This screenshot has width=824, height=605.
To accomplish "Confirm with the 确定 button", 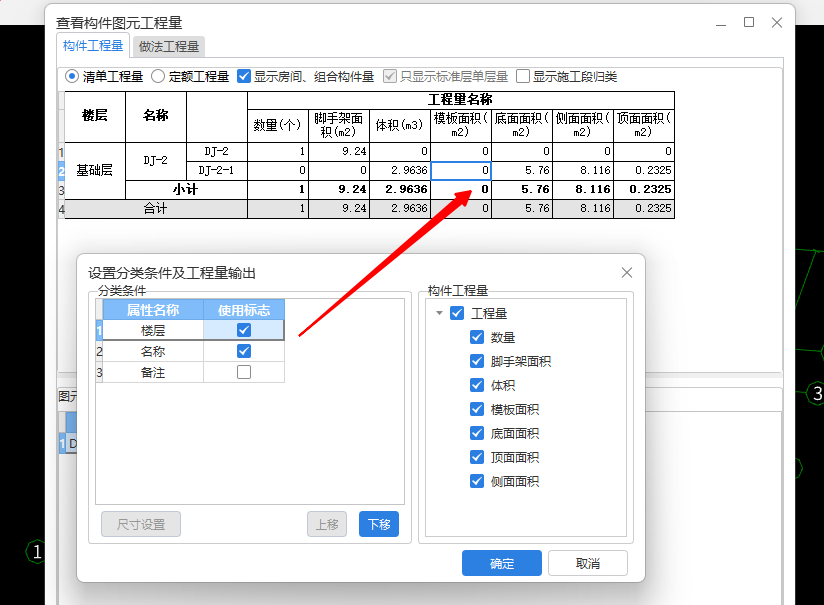I will tap(502, 563).
